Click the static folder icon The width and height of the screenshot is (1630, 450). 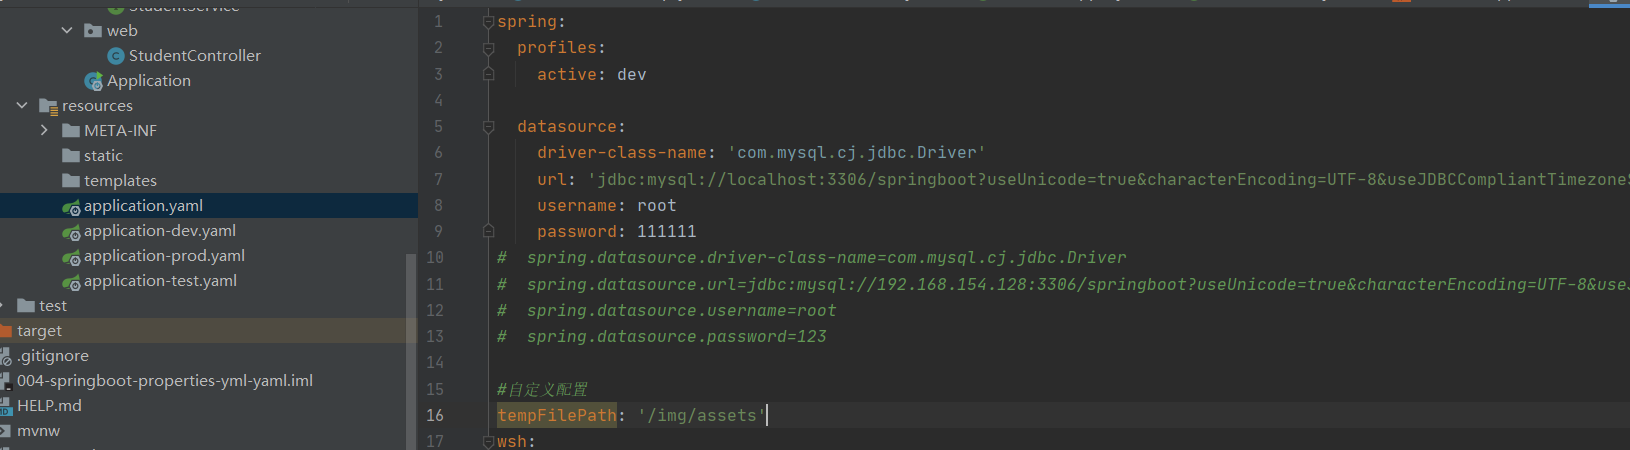click(x=71, y=156)
